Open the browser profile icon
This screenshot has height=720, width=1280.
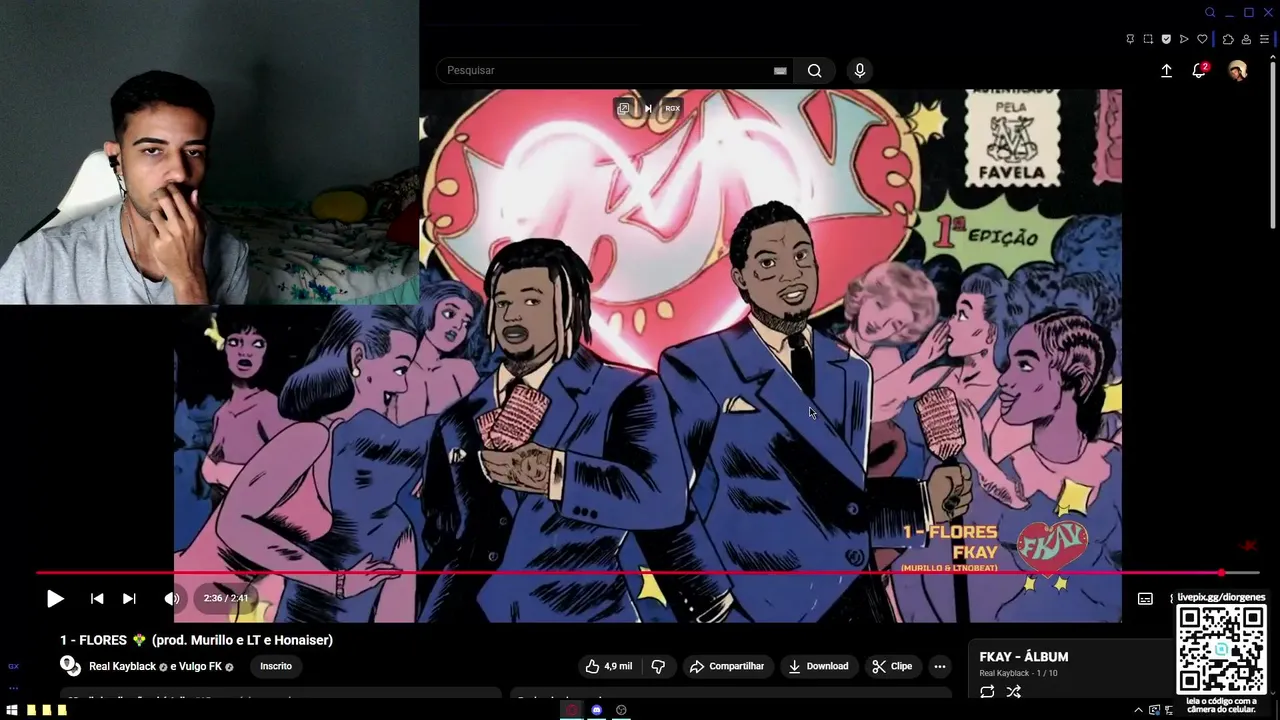1246,39
